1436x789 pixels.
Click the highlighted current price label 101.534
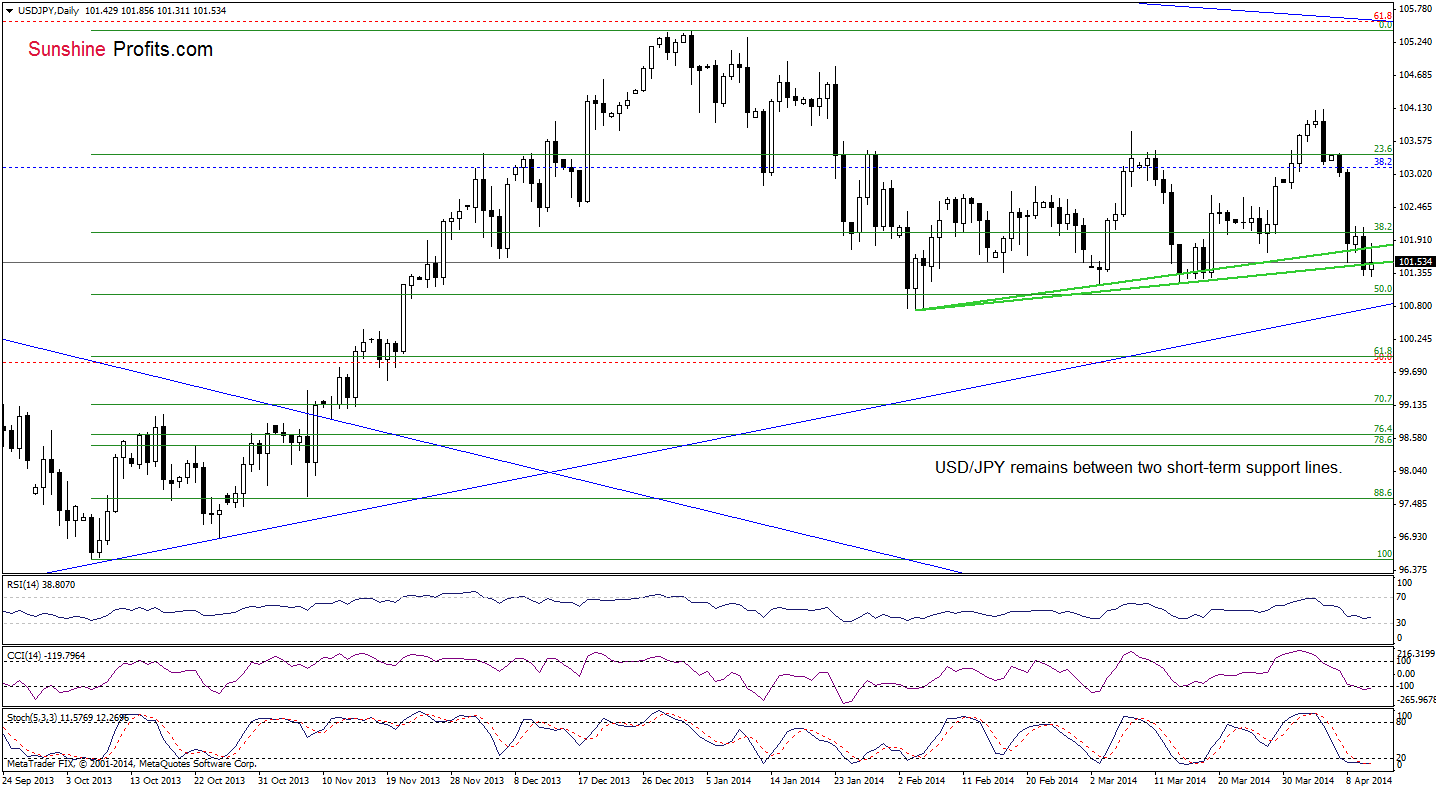pyautogui.click(x=1416, y=262)
